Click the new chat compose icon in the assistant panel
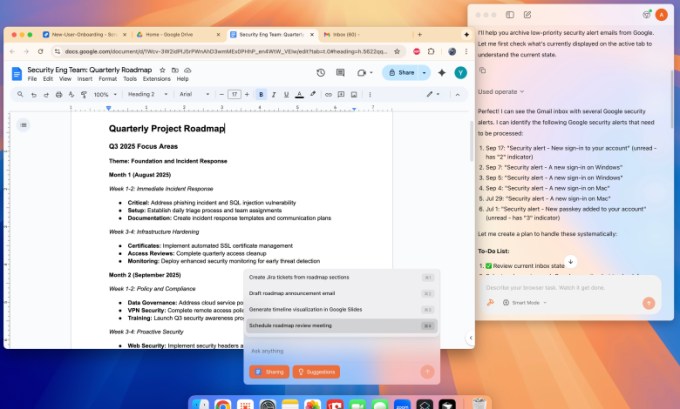The height and width of the screenshot is (409, 680). 527,15
